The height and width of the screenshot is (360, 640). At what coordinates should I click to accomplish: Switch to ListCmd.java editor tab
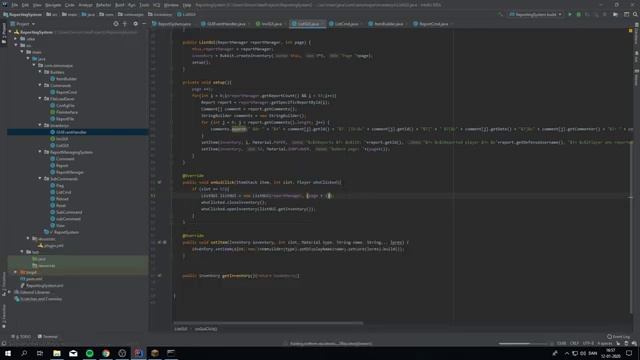(344, 24)
